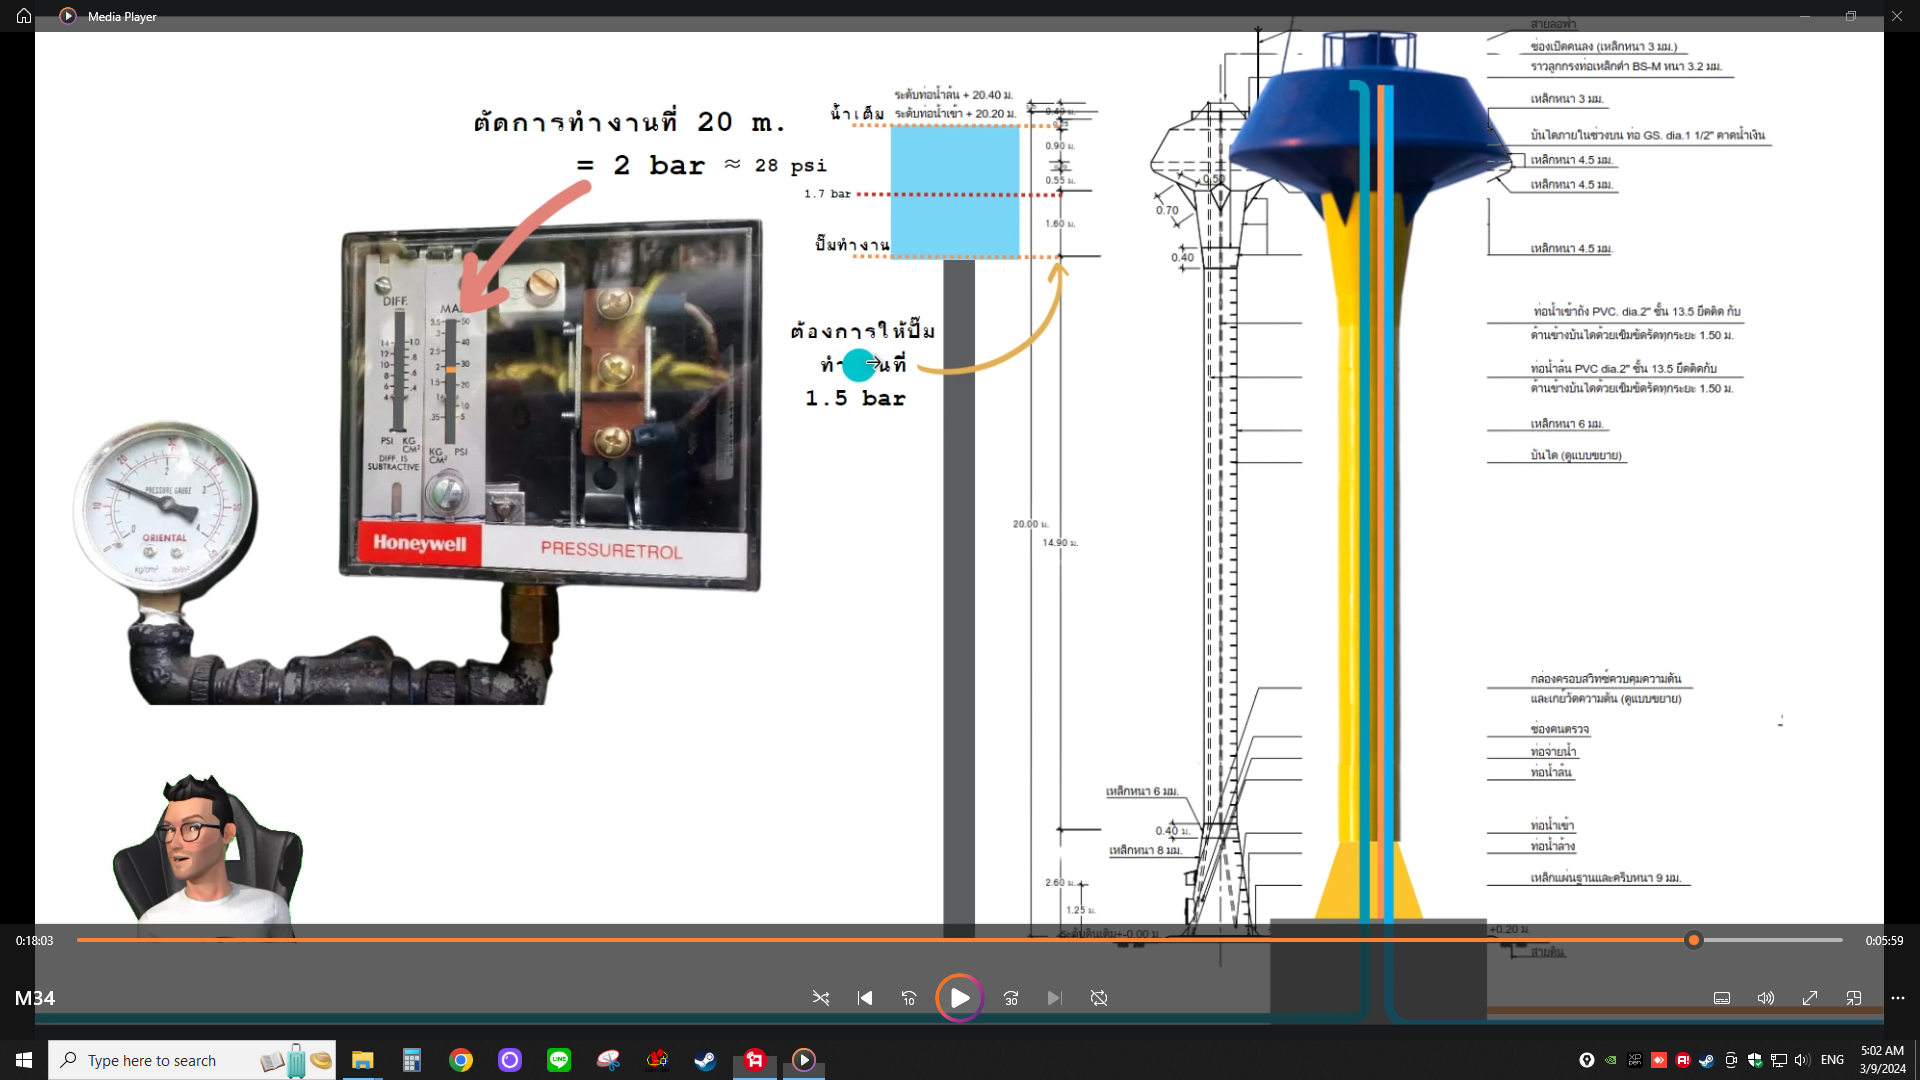Open the volume control flyout
The height and width of the screenshot is (1080, 1920).
1766,998
